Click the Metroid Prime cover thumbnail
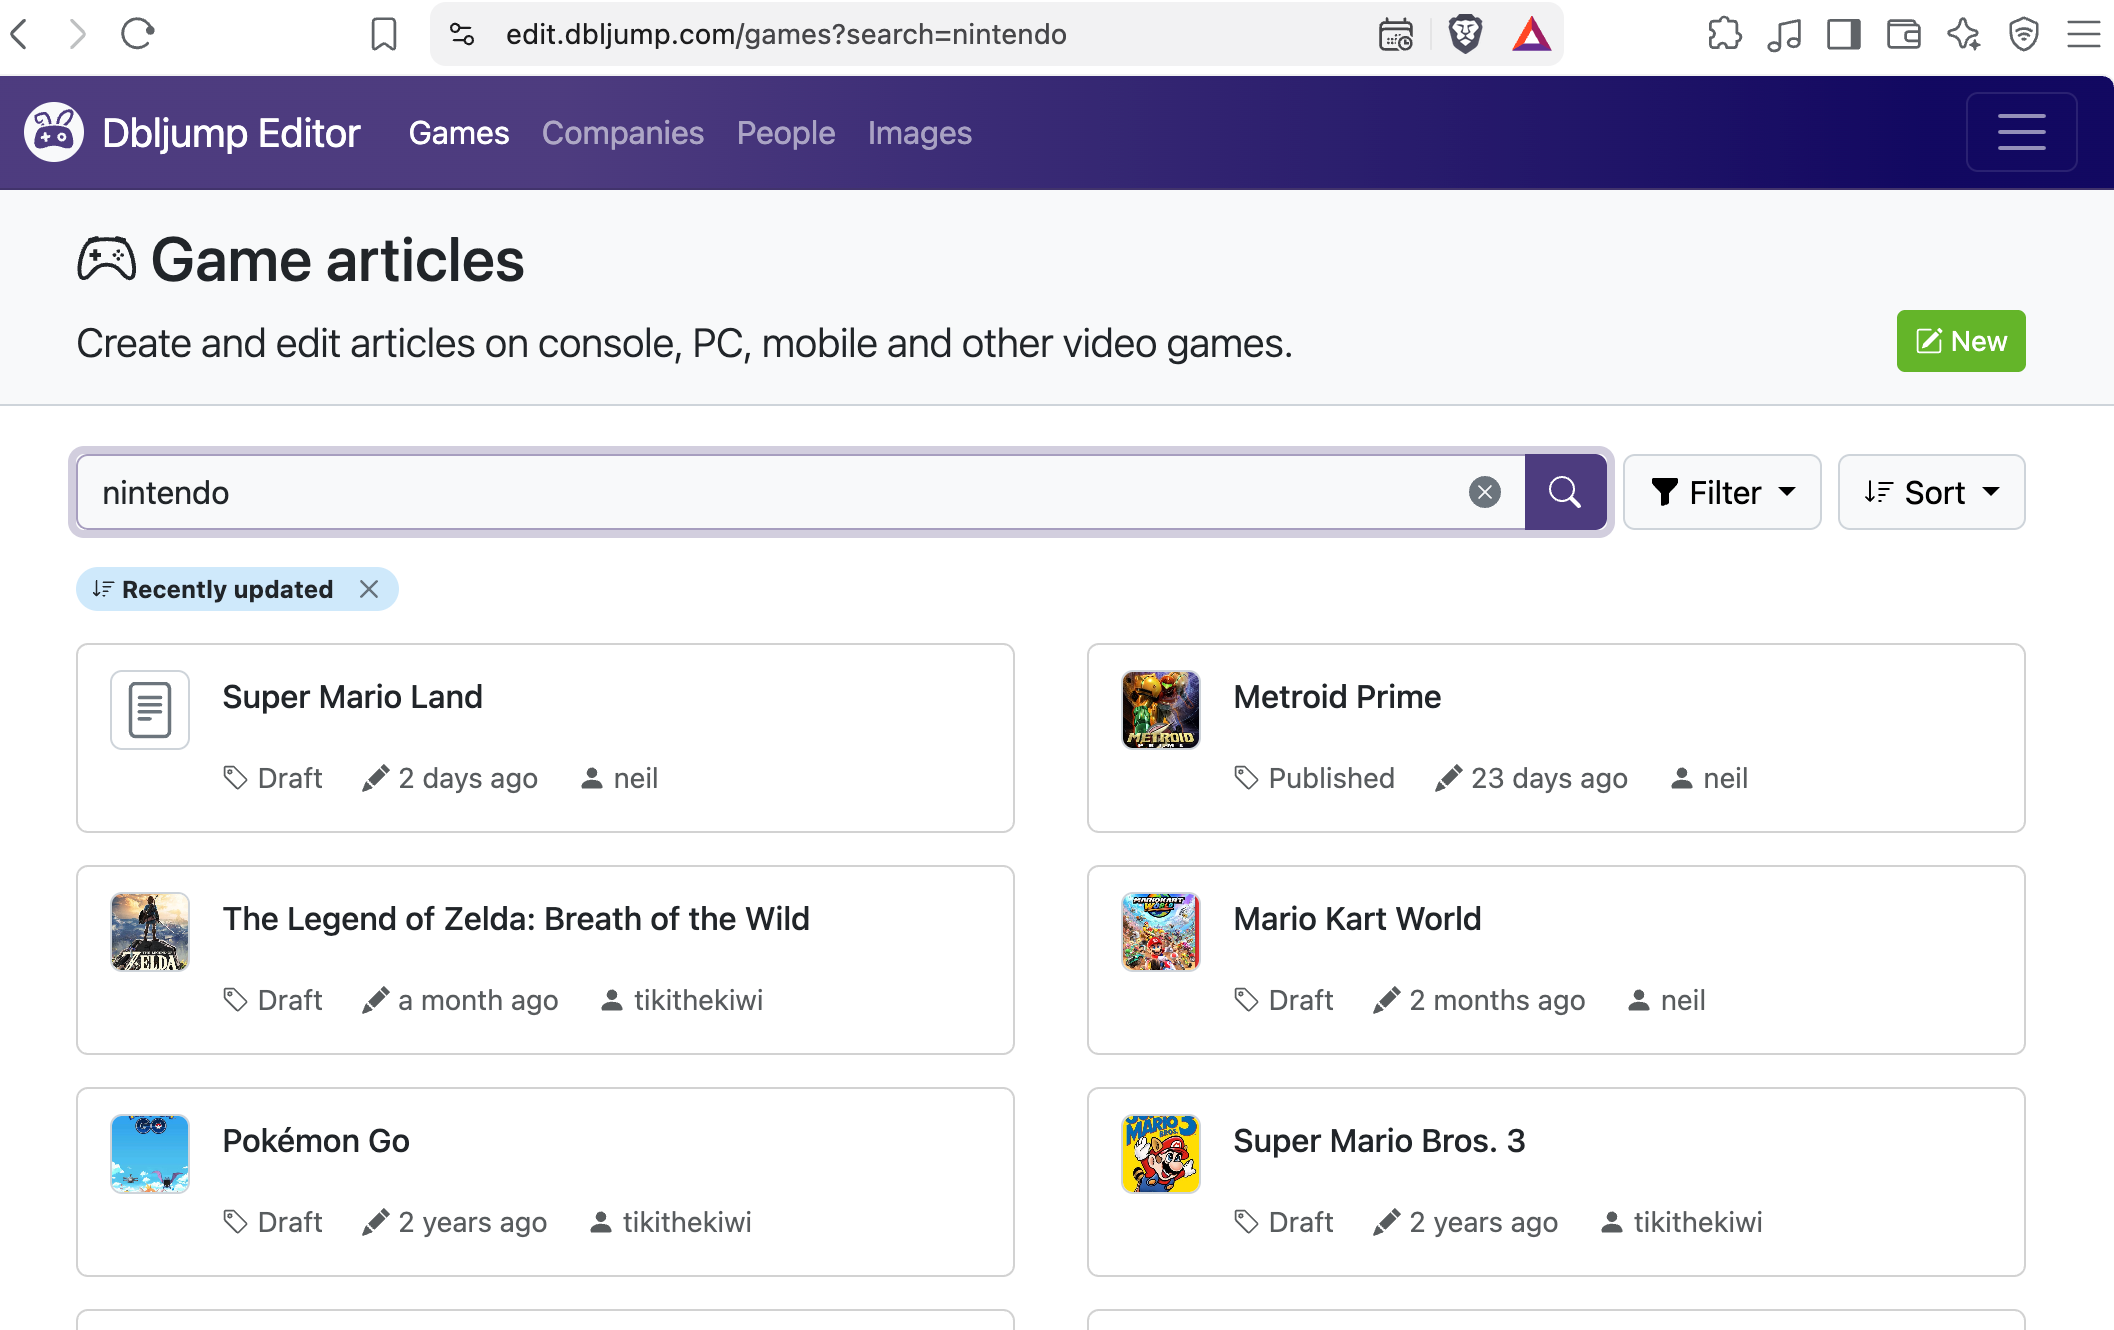The image size is (2114, 1330). click(1161, 710)
